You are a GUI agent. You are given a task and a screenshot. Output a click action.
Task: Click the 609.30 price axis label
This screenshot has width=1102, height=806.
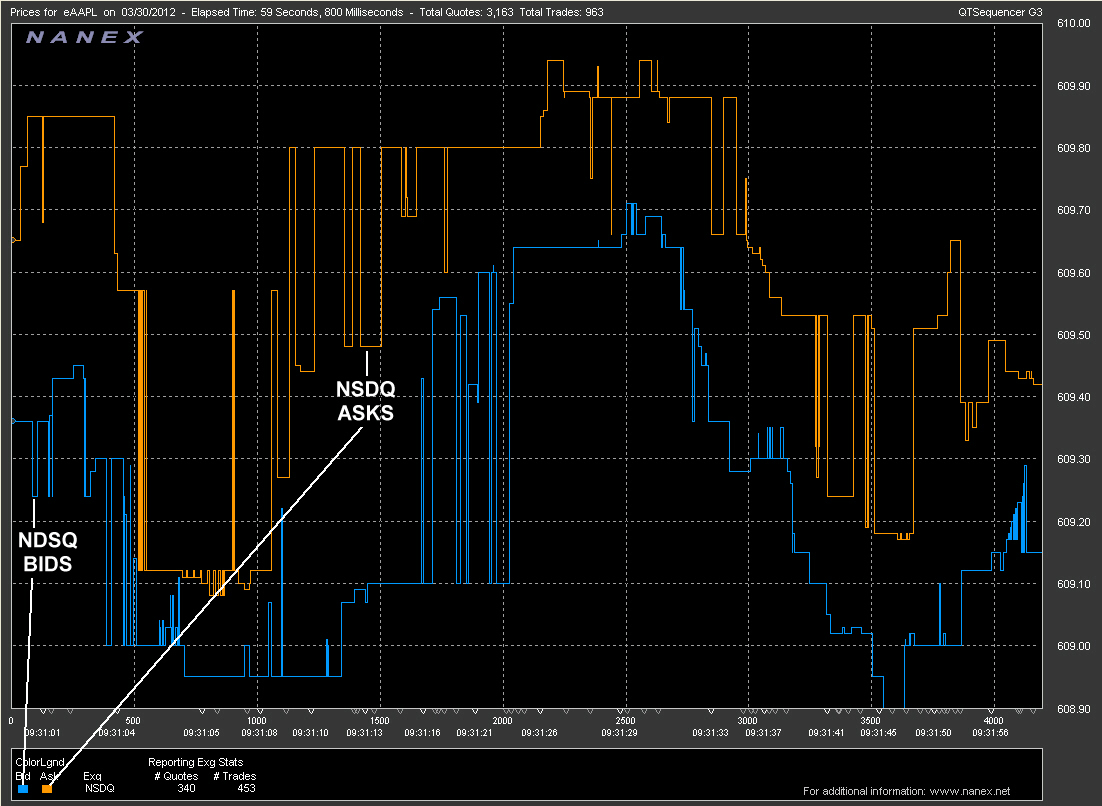1073,459
